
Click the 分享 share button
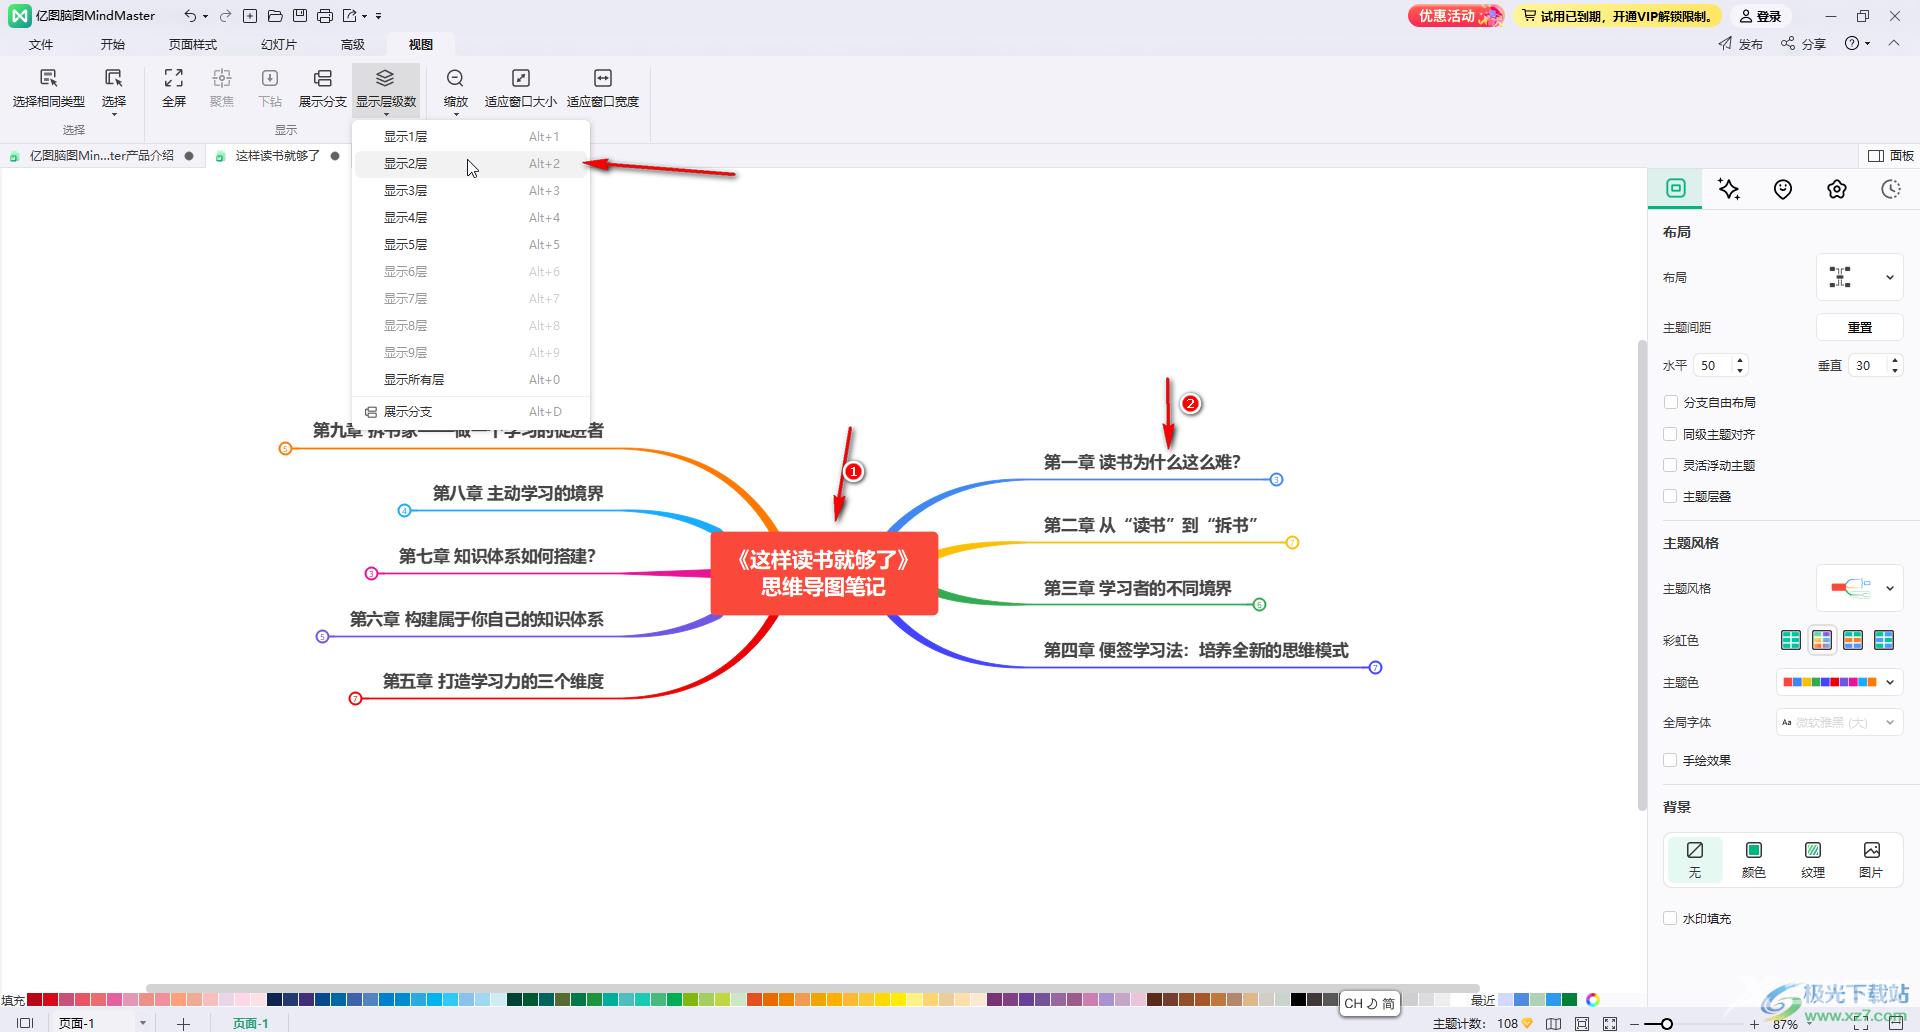click(1803, 43)
